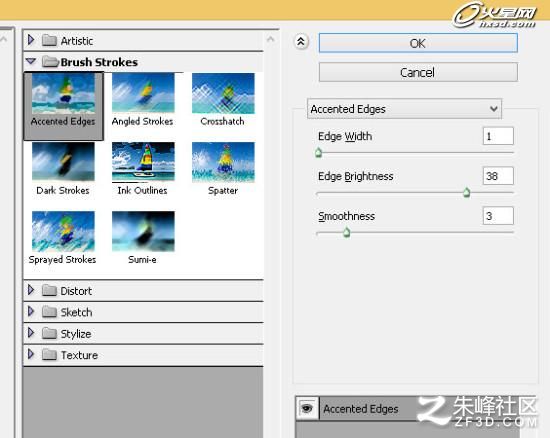Click Cancel to dismiss filter gallery
550x438 pixels.
418,72
